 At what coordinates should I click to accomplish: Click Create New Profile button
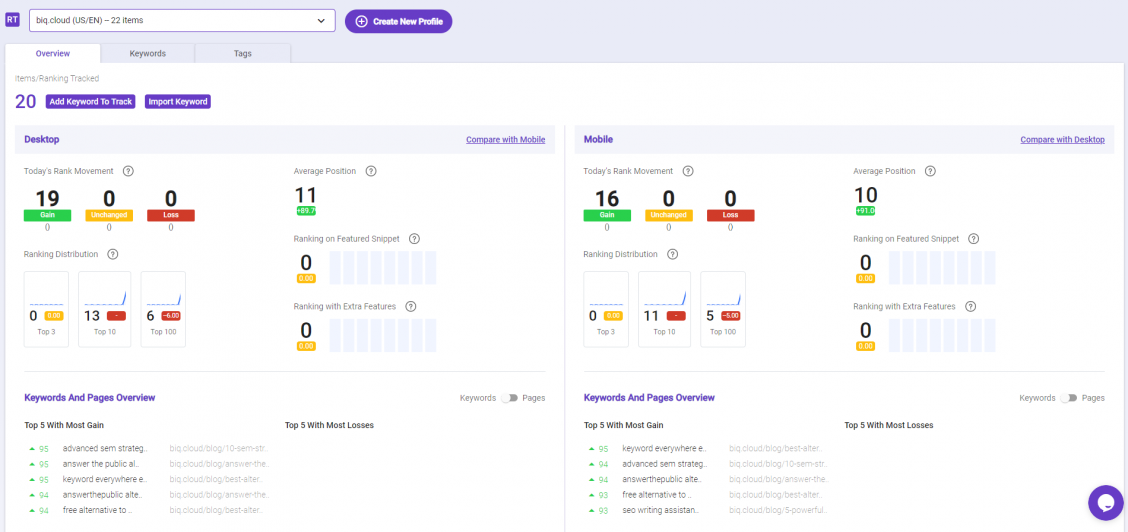click(x=399, y=22)
